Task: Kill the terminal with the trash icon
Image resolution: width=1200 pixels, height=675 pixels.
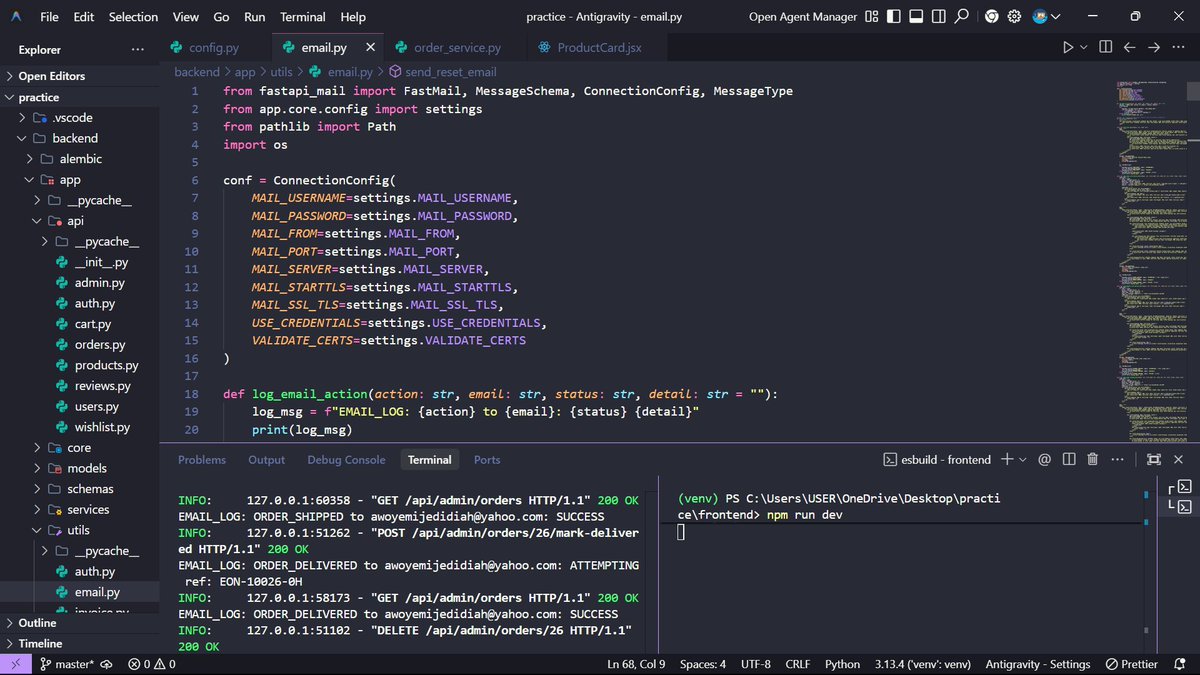Action: pos(1092,459)
